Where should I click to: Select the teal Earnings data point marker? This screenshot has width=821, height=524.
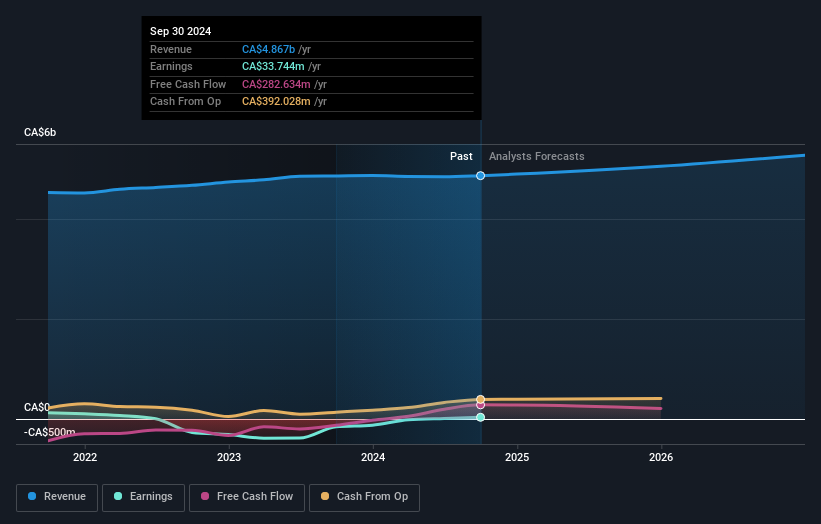[480, 417]
